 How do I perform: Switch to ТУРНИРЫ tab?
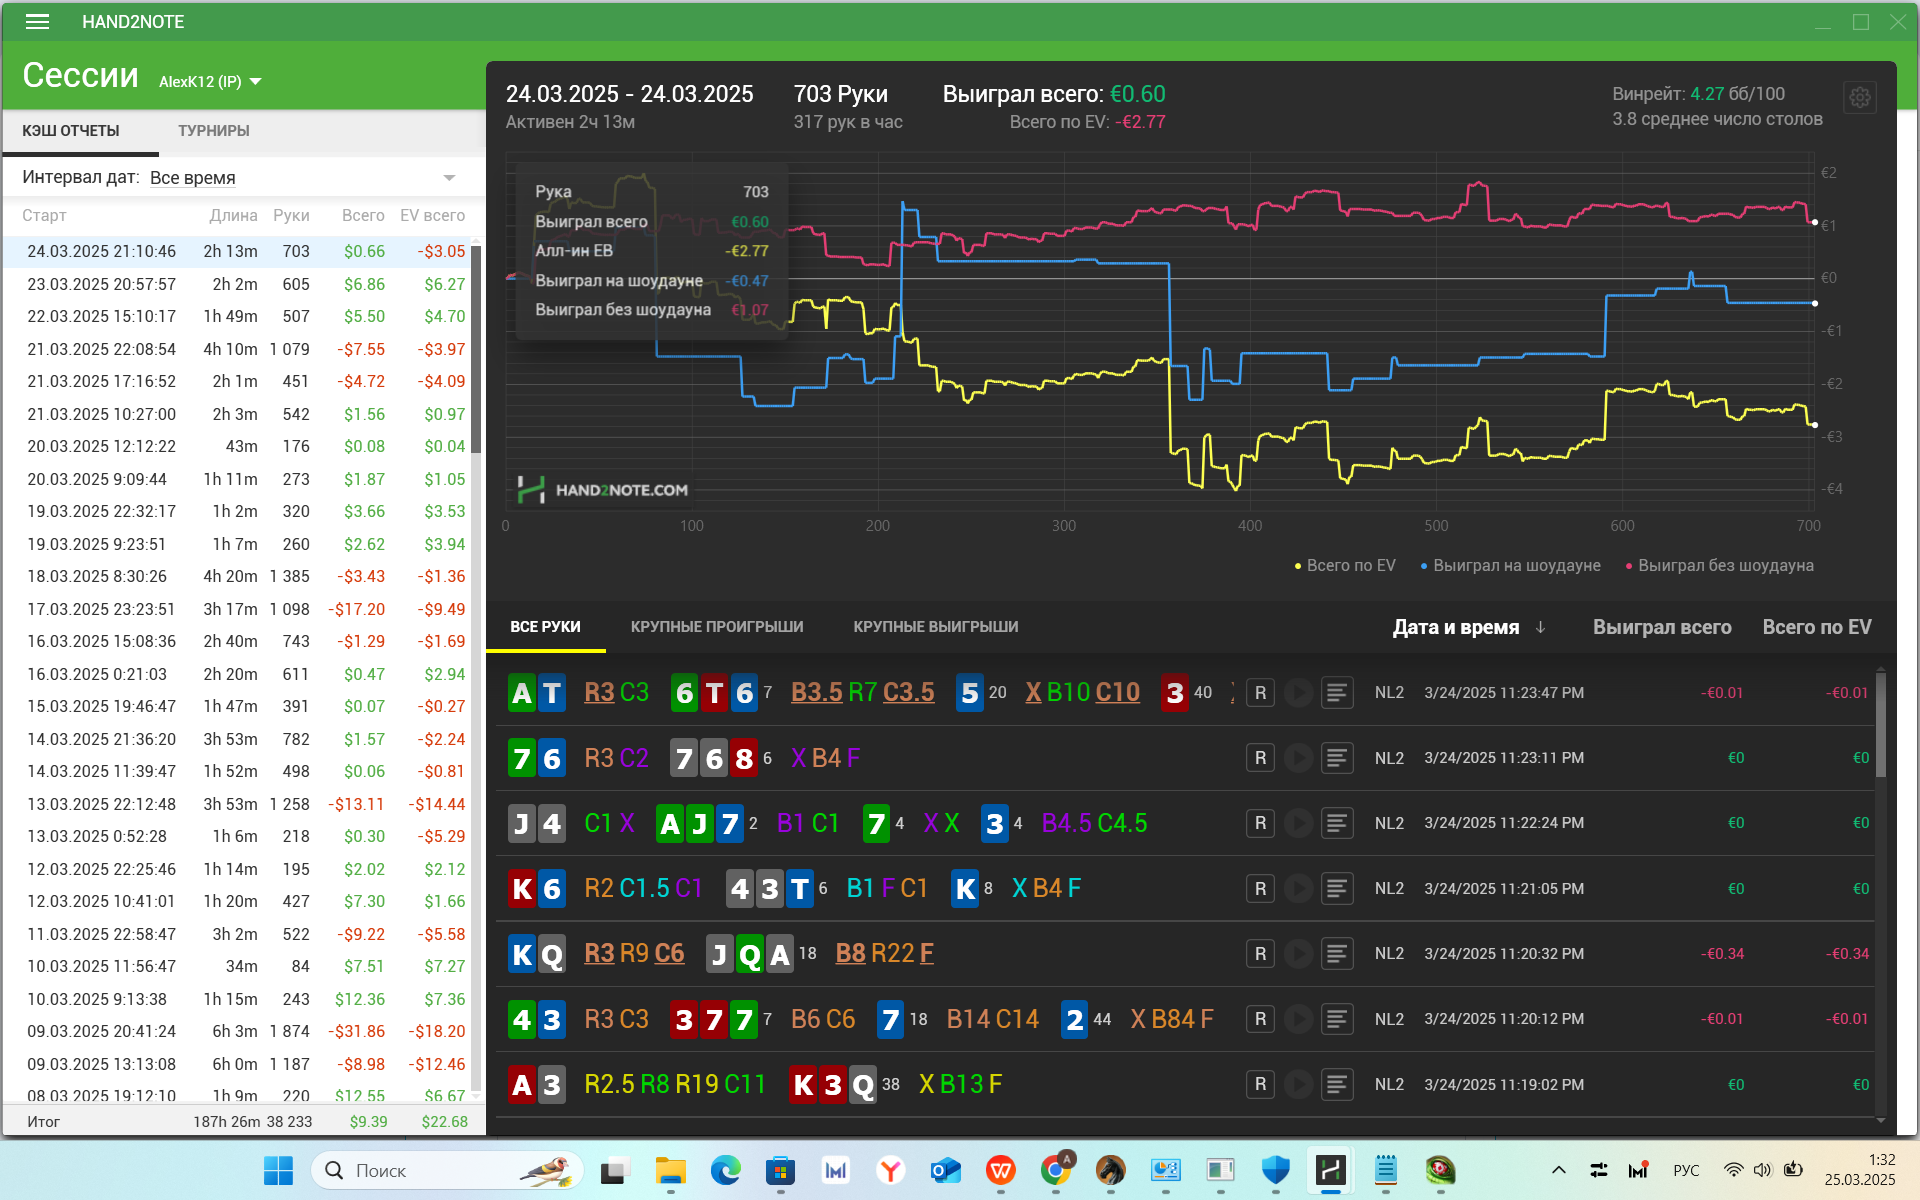click(214, 131)
